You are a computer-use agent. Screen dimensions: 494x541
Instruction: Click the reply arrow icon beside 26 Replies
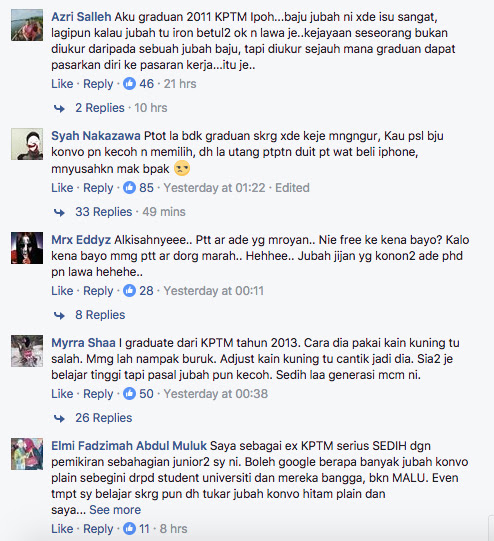click(x=59, y=419)
